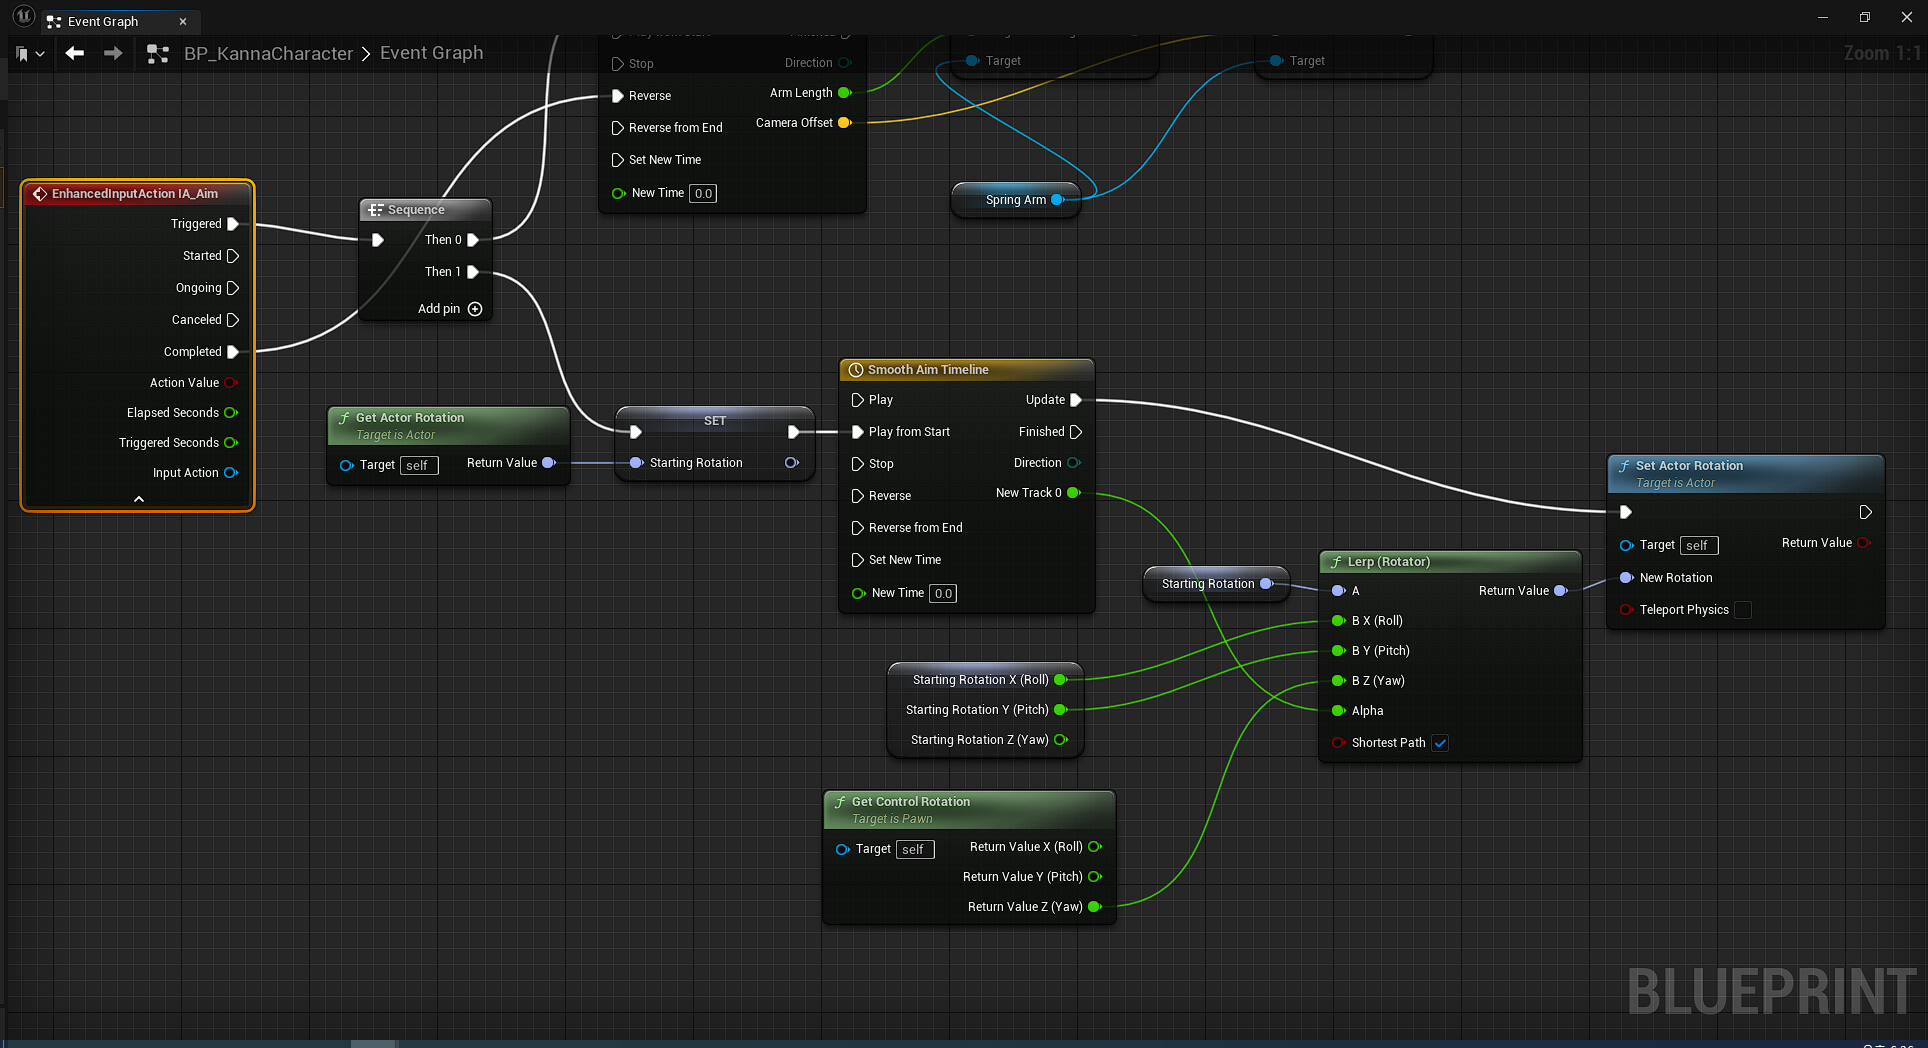Click Starting Rotation Z (Yaw) output pin
This screenshot has width=1928, height=1048.
(x=1061, y=740)
